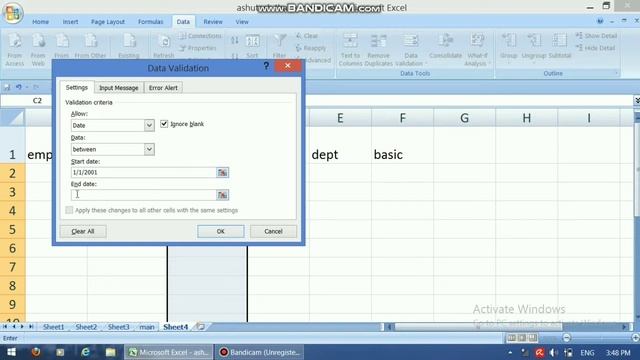Click the Clear All button
Screen dimensions: 640x360
click(x=83, y=231)
